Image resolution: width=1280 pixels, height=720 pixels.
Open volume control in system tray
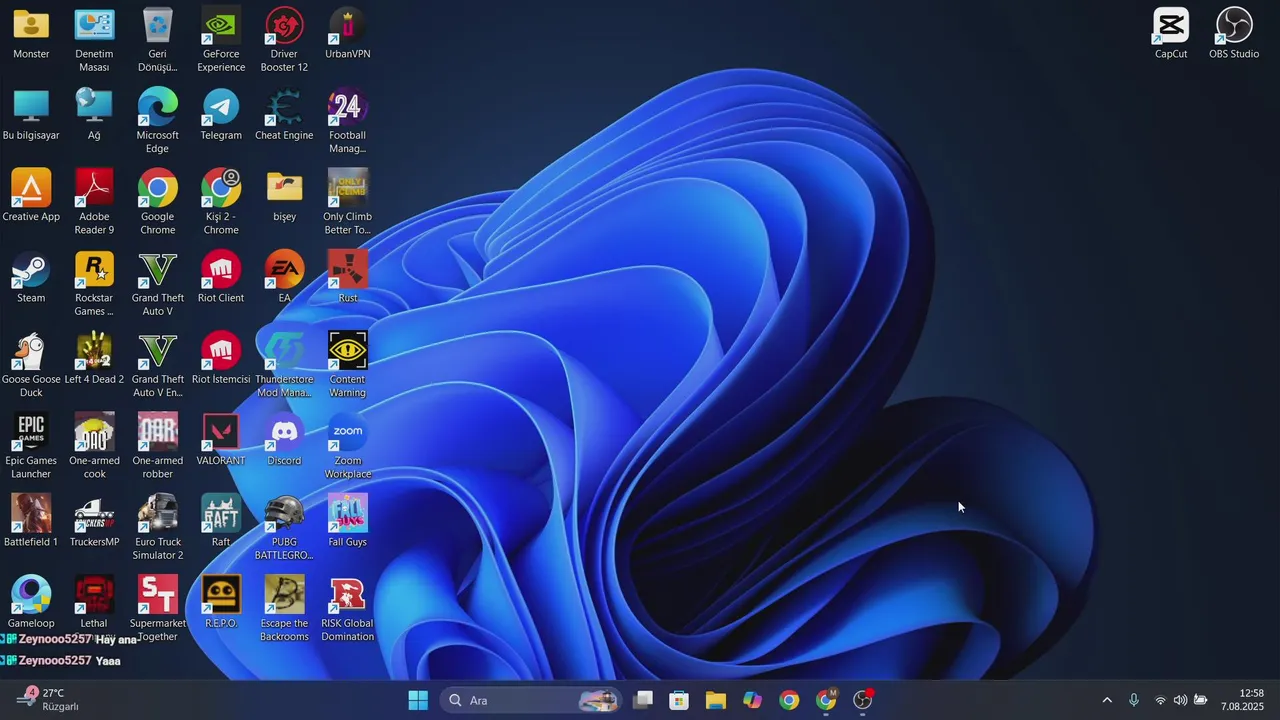[1180, 700]
